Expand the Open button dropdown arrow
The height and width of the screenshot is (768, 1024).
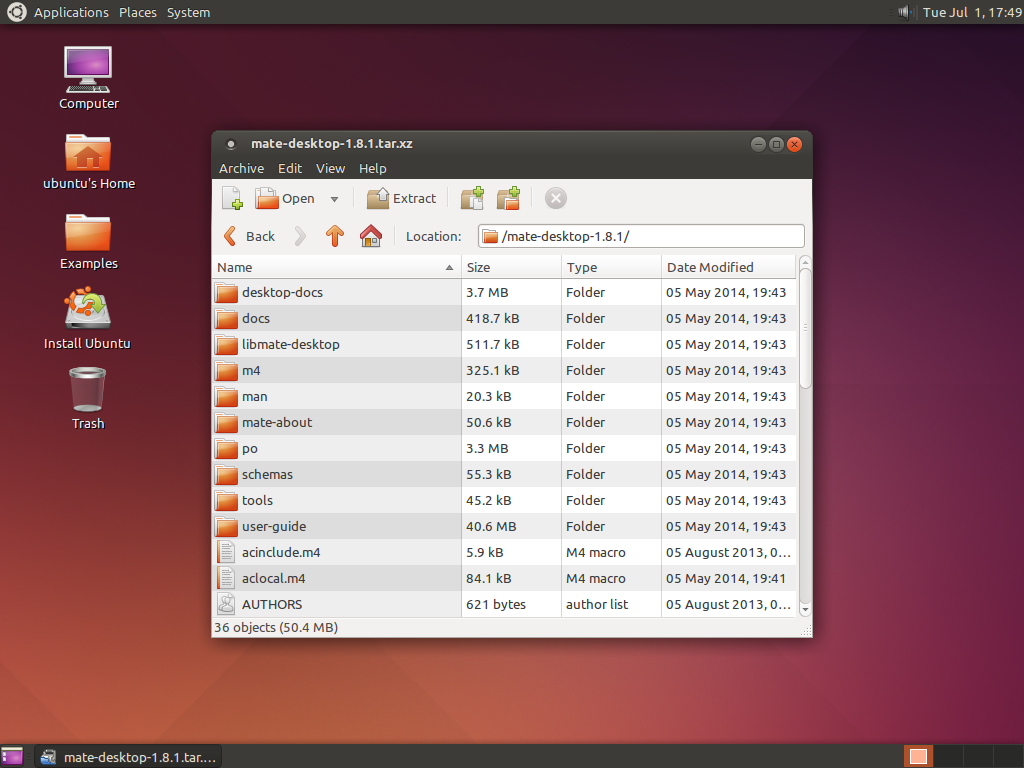point(335,198)
